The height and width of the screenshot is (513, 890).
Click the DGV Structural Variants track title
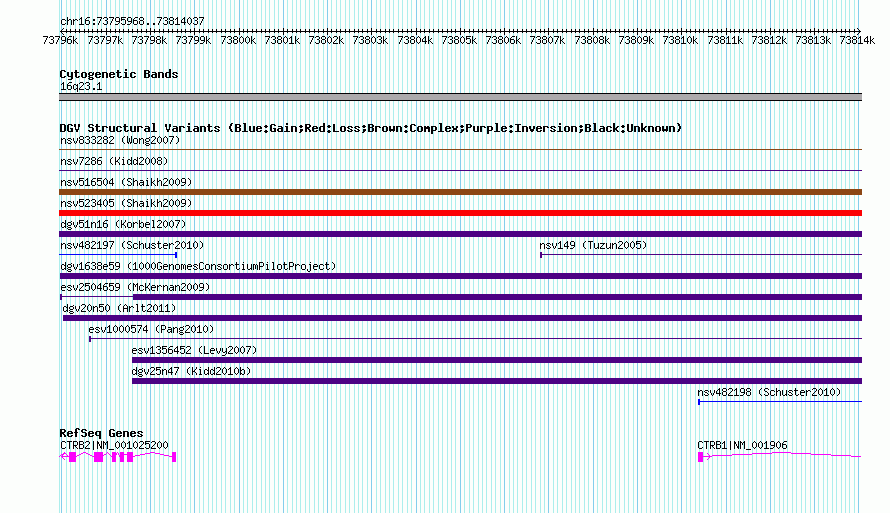pos(371,128)
